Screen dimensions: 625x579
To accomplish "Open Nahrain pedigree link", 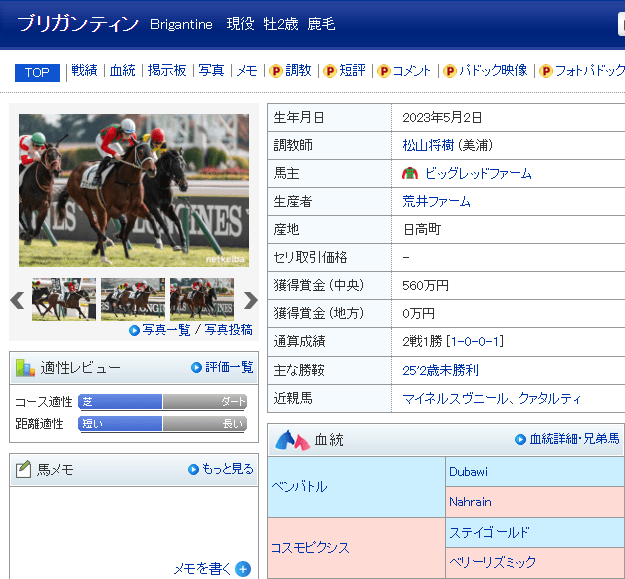I will (x=470, y=501).
